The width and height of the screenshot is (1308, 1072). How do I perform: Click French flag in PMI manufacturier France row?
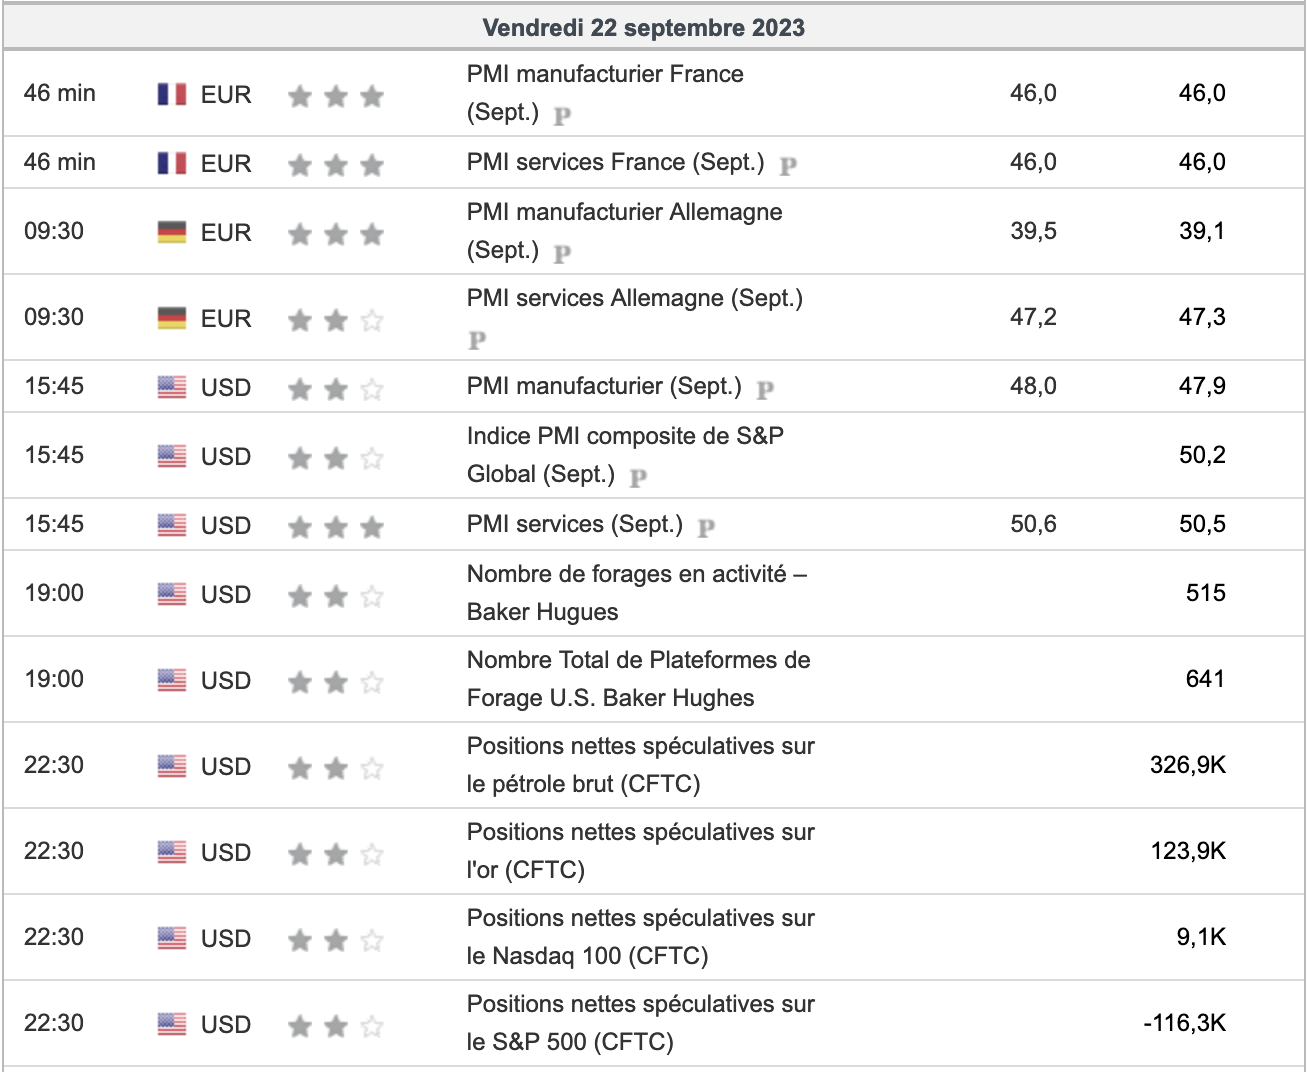coord(172,94)
